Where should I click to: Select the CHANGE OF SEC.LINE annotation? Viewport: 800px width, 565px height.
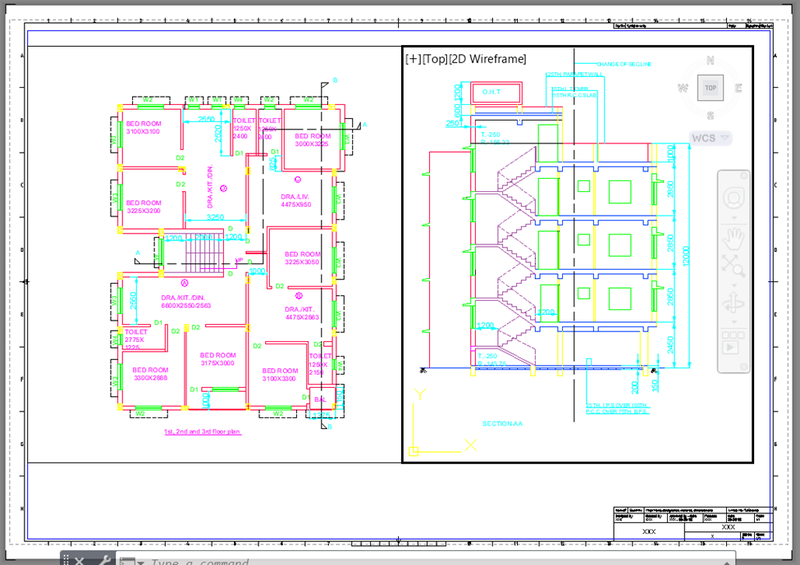(623, 64)
